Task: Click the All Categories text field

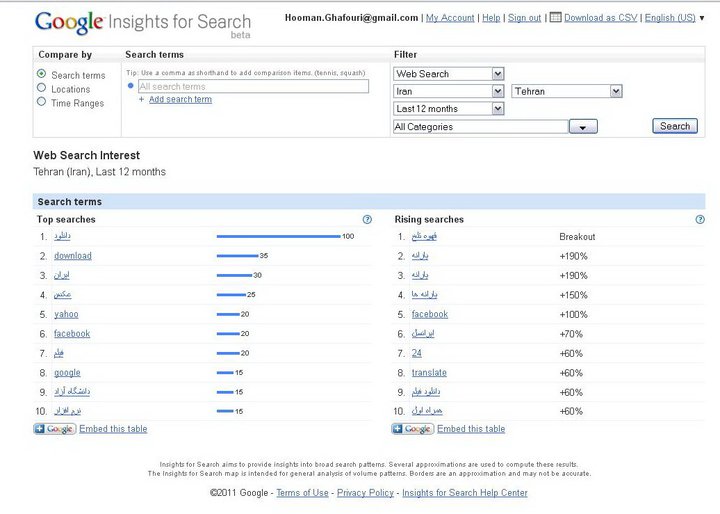Action: coord(480,127)
